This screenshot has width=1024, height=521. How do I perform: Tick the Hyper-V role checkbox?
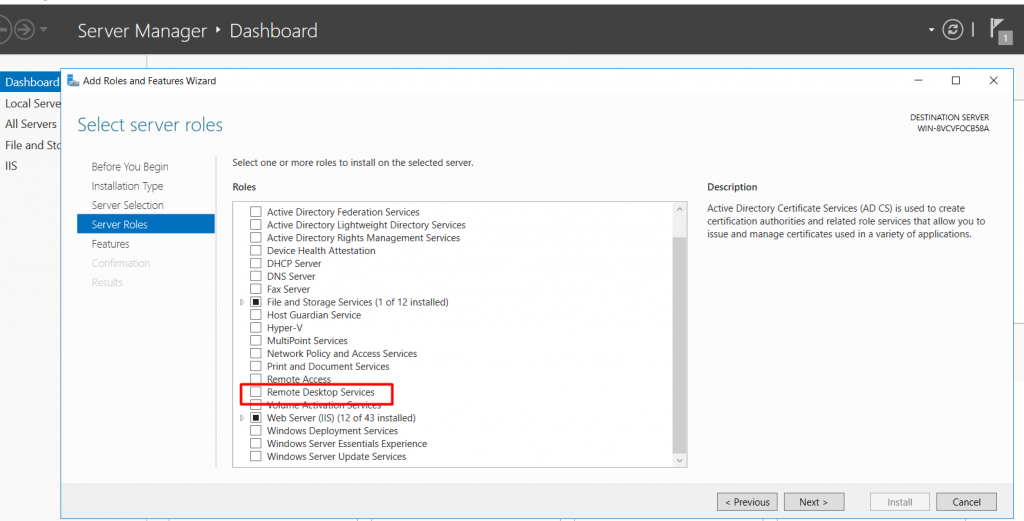point(256,328)
